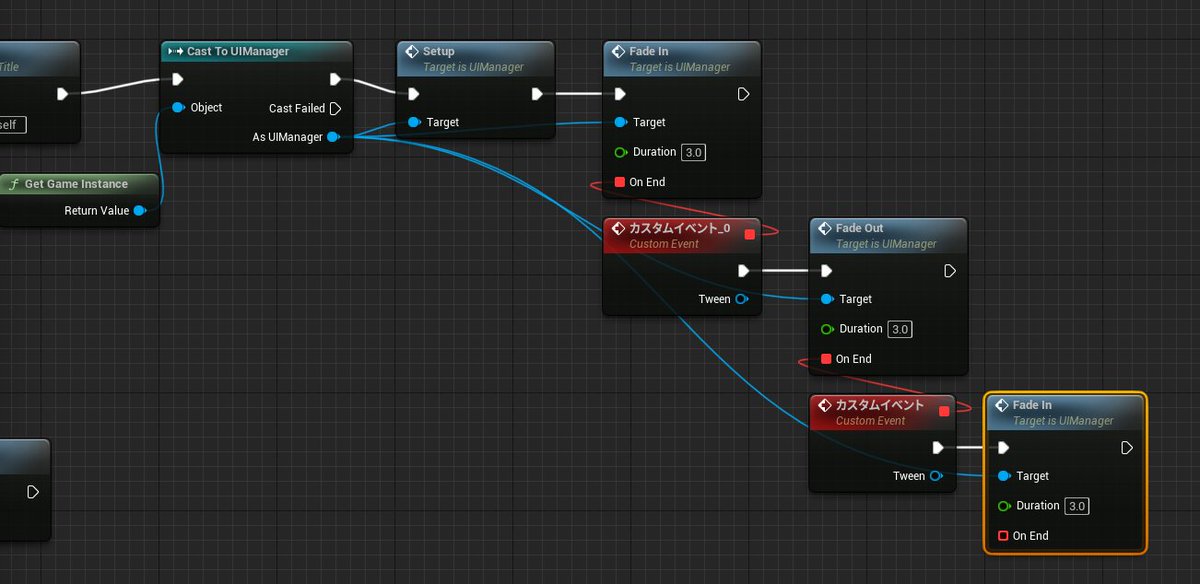The image size is (1200, 584).
Task: Click the On End pin of first Fade In
Action: 620,182
